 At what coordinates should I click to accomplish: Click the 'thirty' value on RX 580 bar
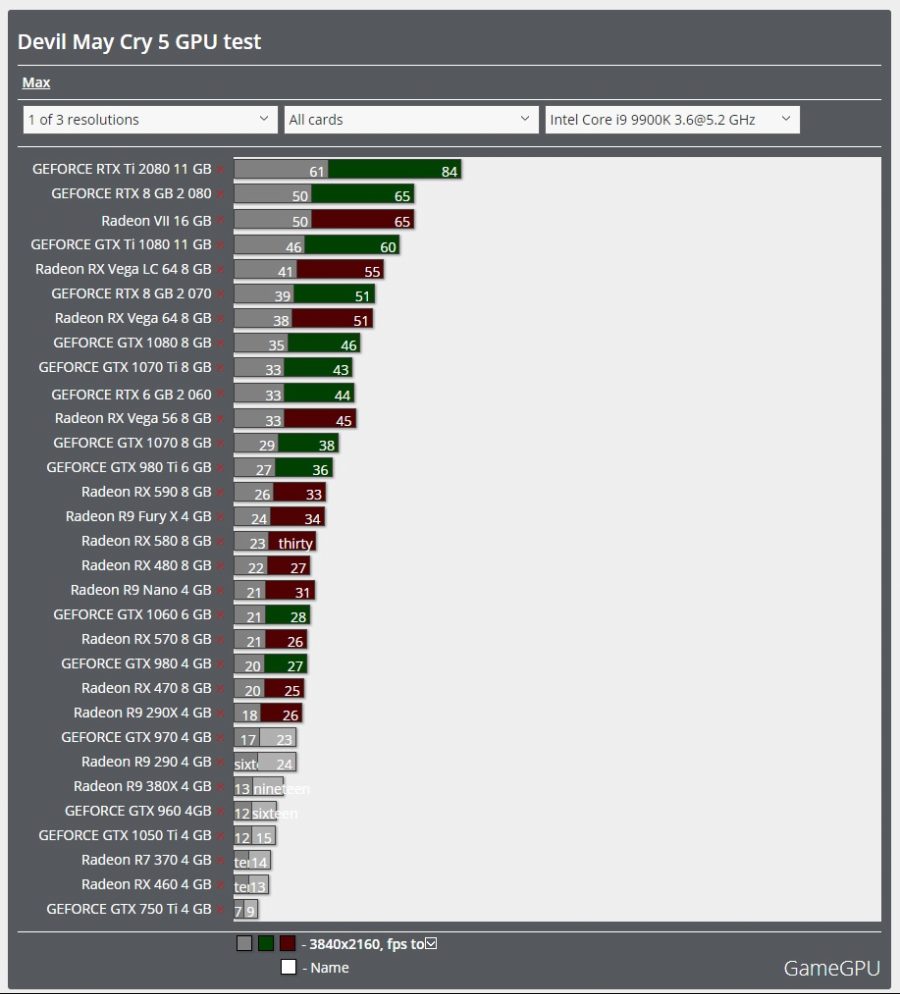tap(295, 543)
